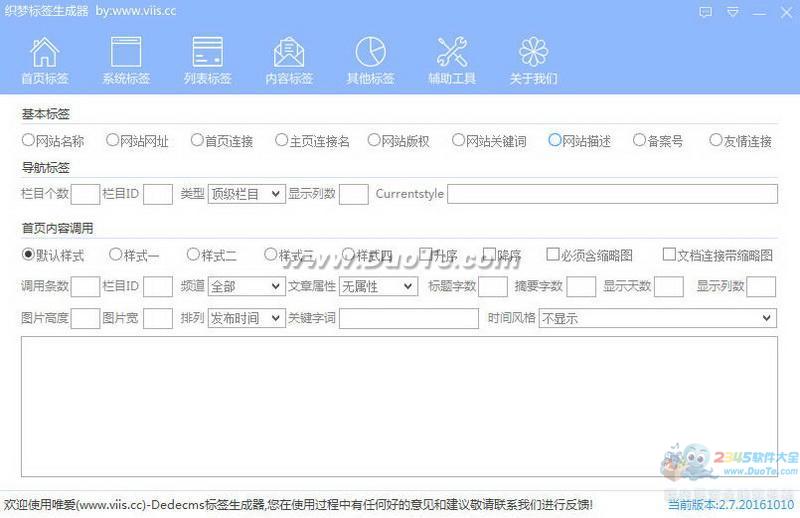
Task: Minimize the window
Action: [x=759, y=13]
